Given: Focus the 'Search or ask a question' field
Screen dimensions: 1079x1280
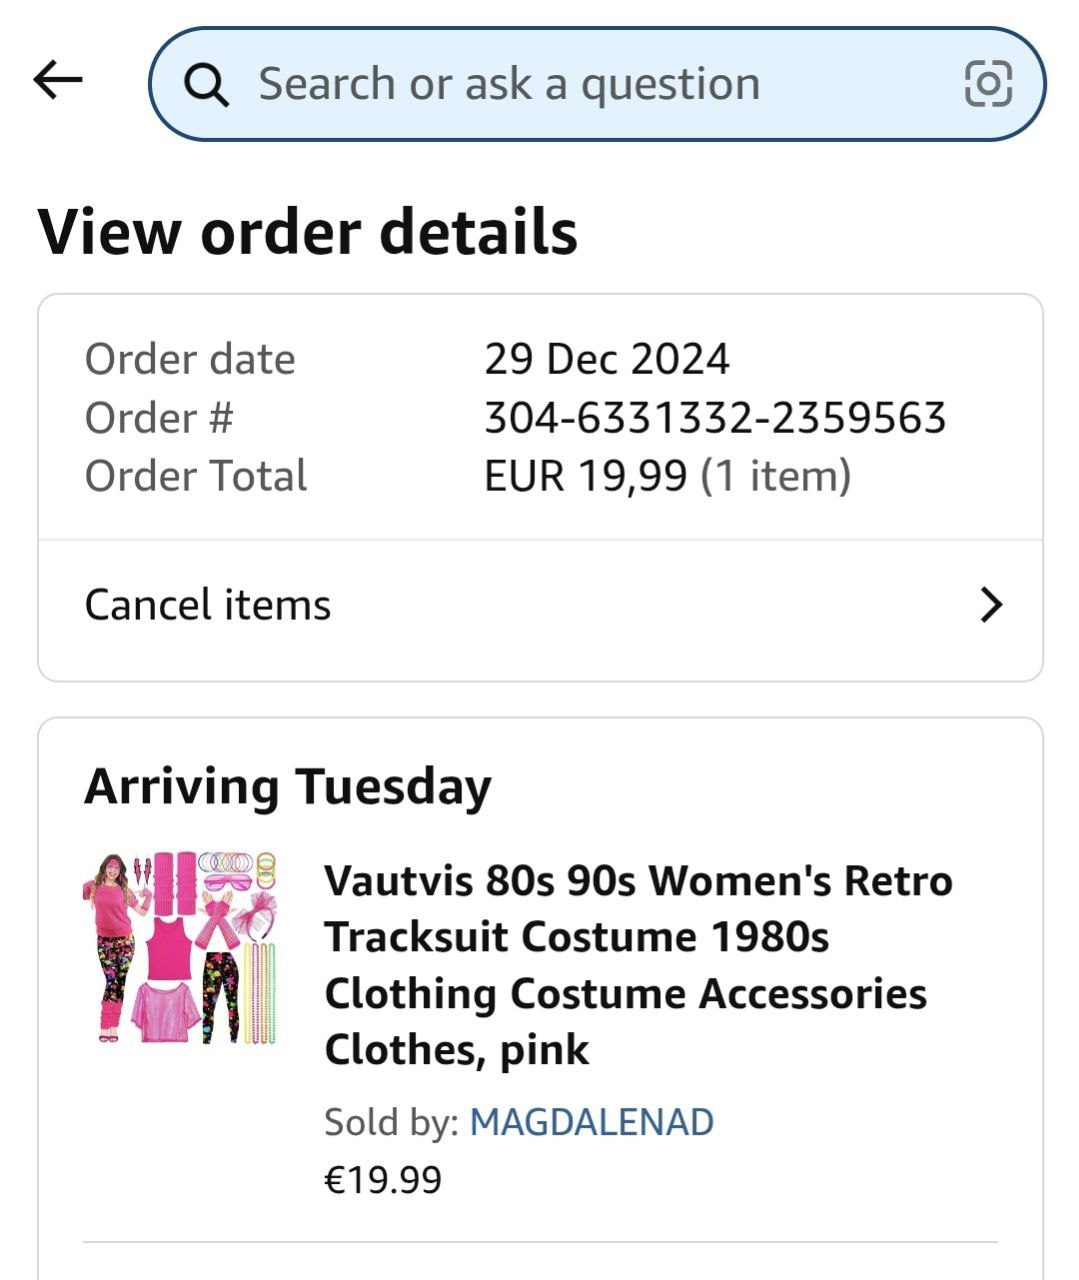Looking at the screenshot, I should [560, 84].
